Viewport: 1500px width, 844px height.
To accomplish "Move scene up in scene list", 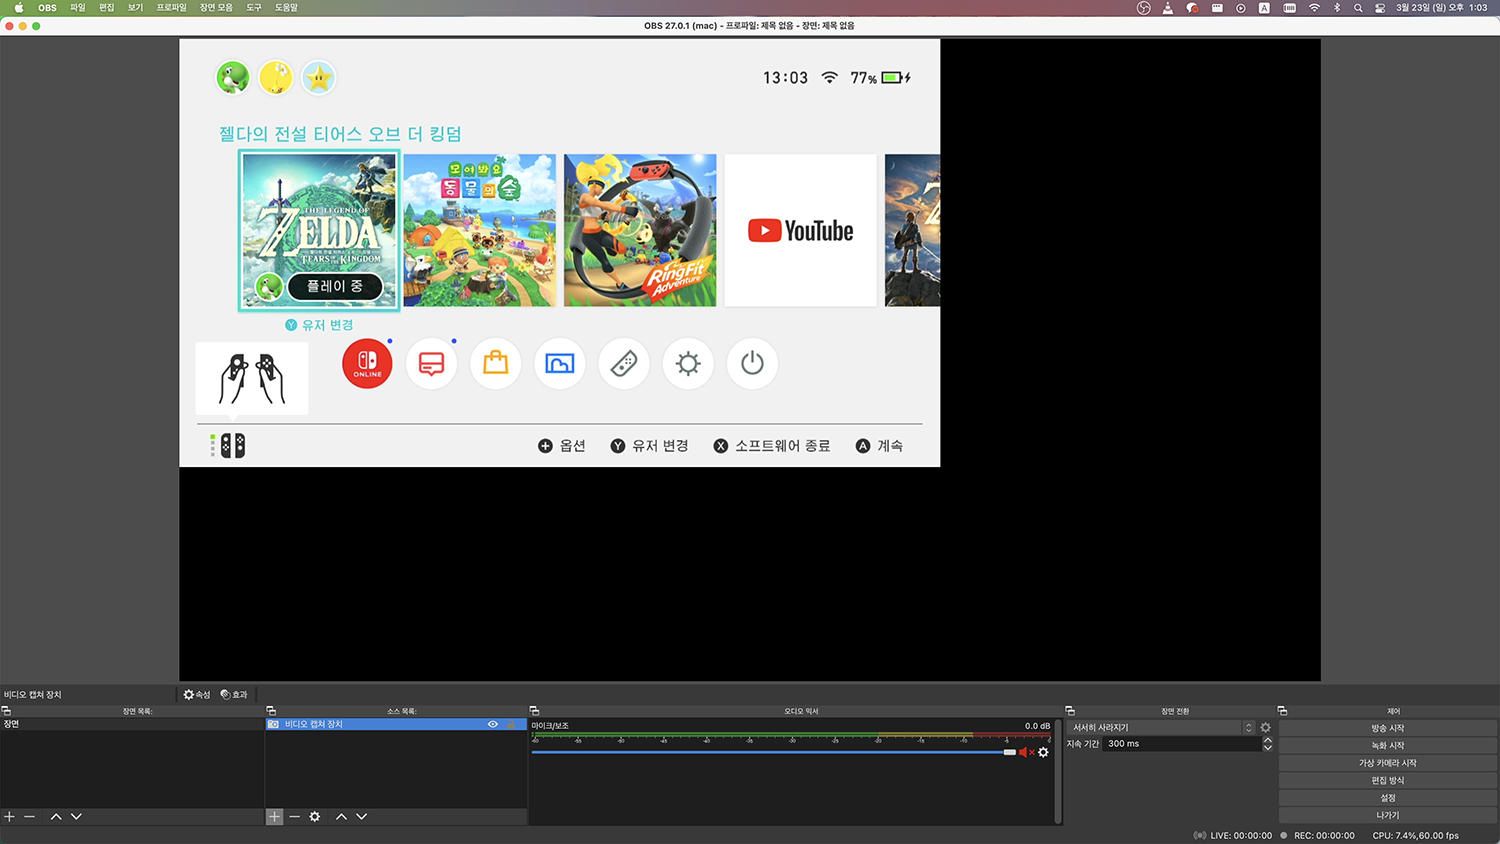I will (56, 817).
